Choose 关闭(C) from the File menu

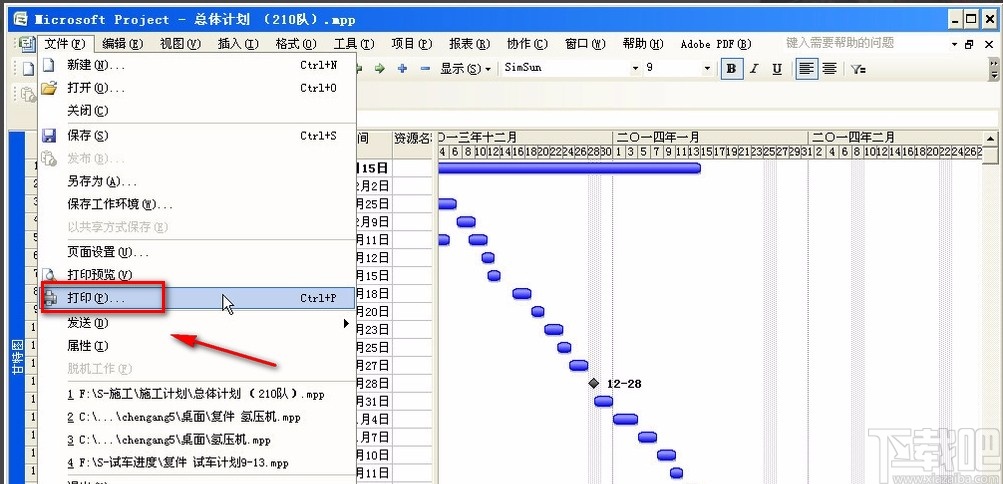pyautogui.click(x=197, y=111)
